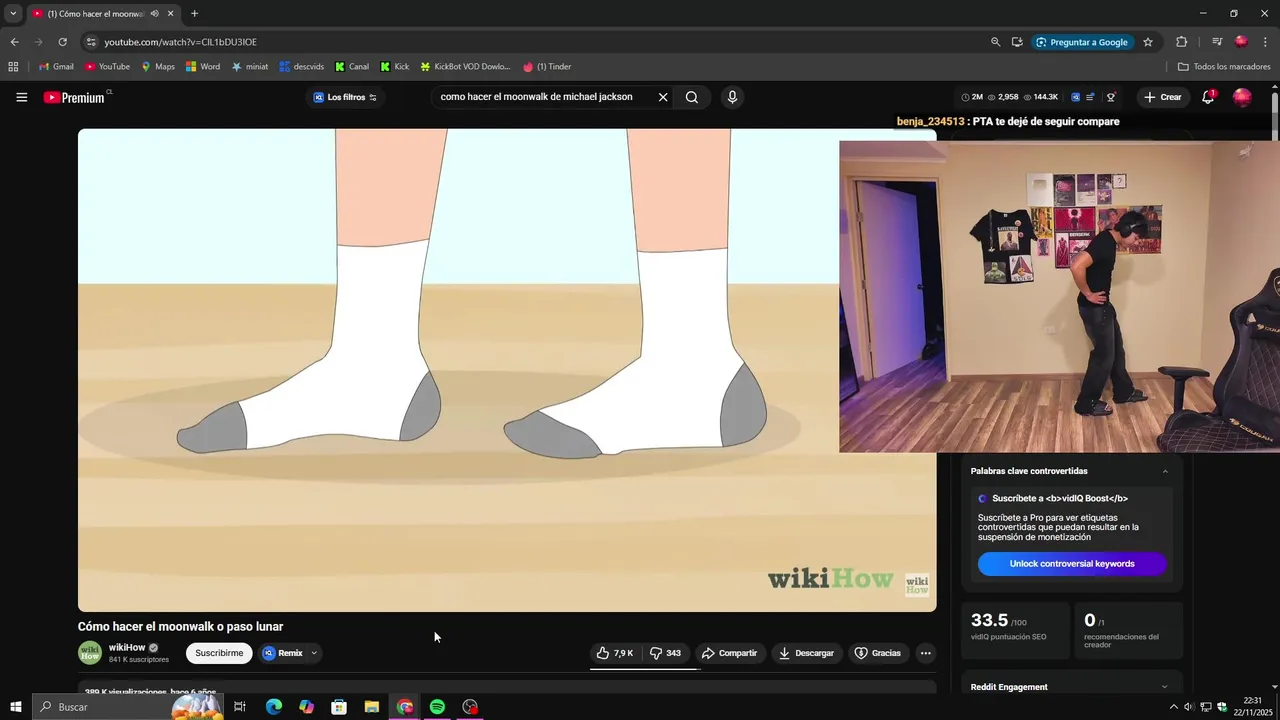Click the install app icon in address bar

pos(1017,42)
